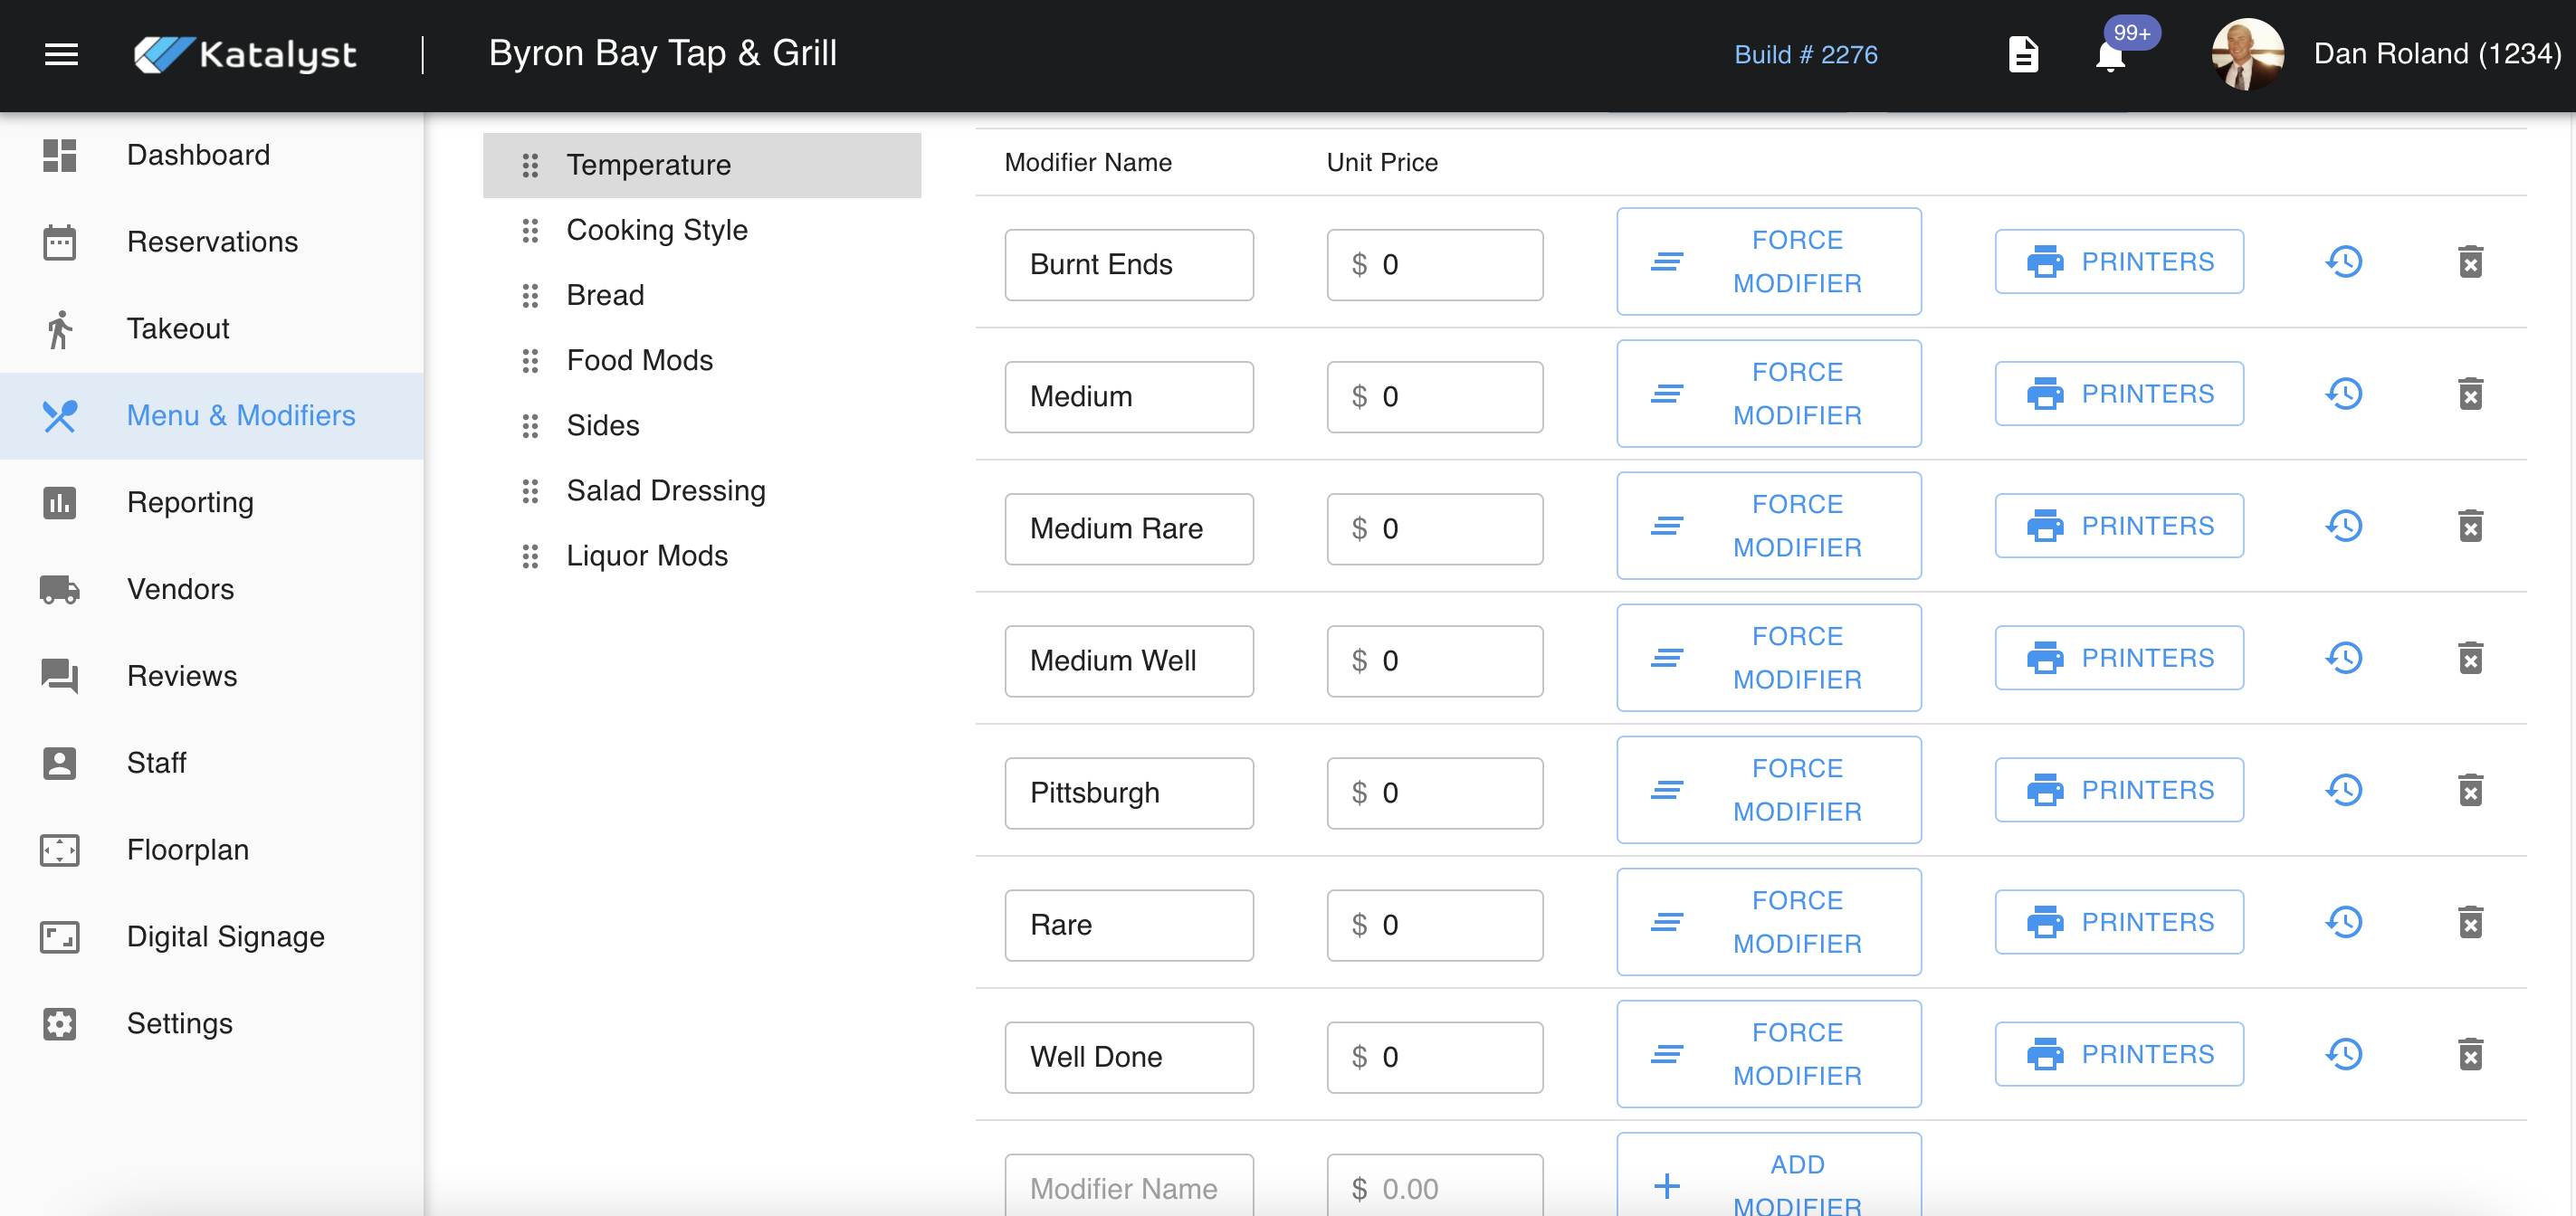Go to Floorplan in sidebar
This screenshot has height=1216, width=2576.
[x=187, y=849]
